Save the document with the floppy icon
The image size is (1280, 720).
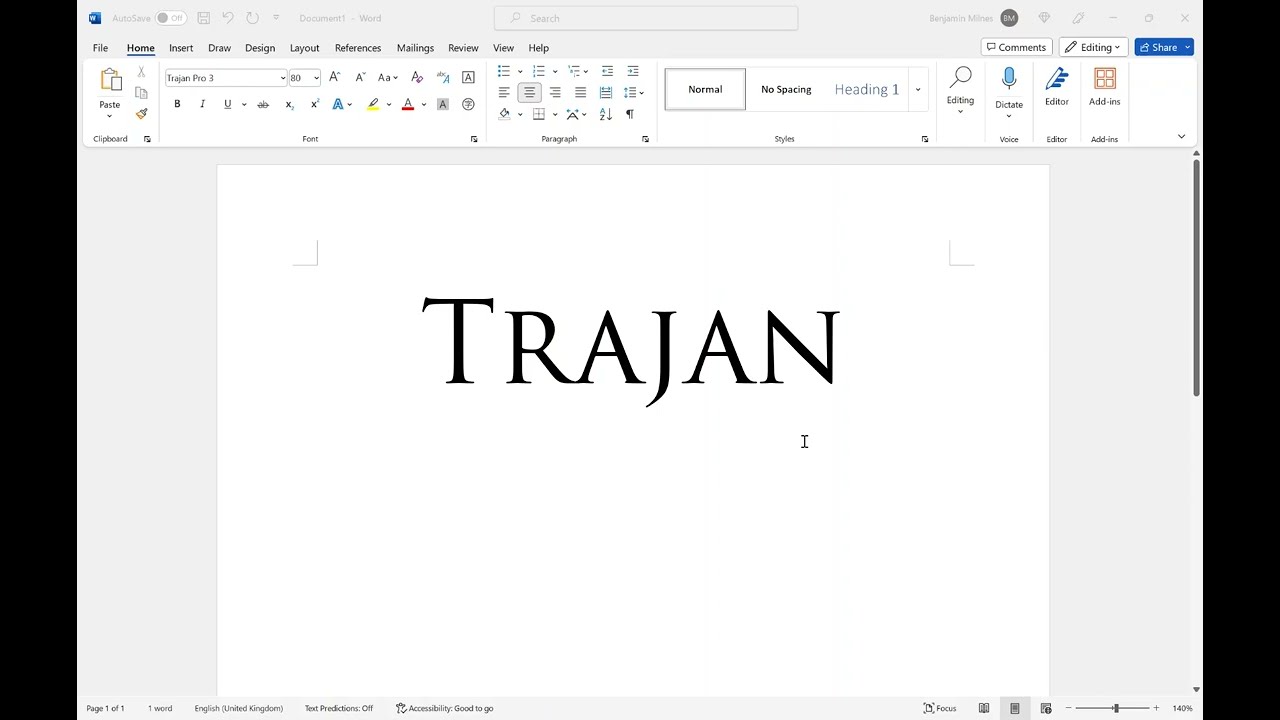coord(204,18)
